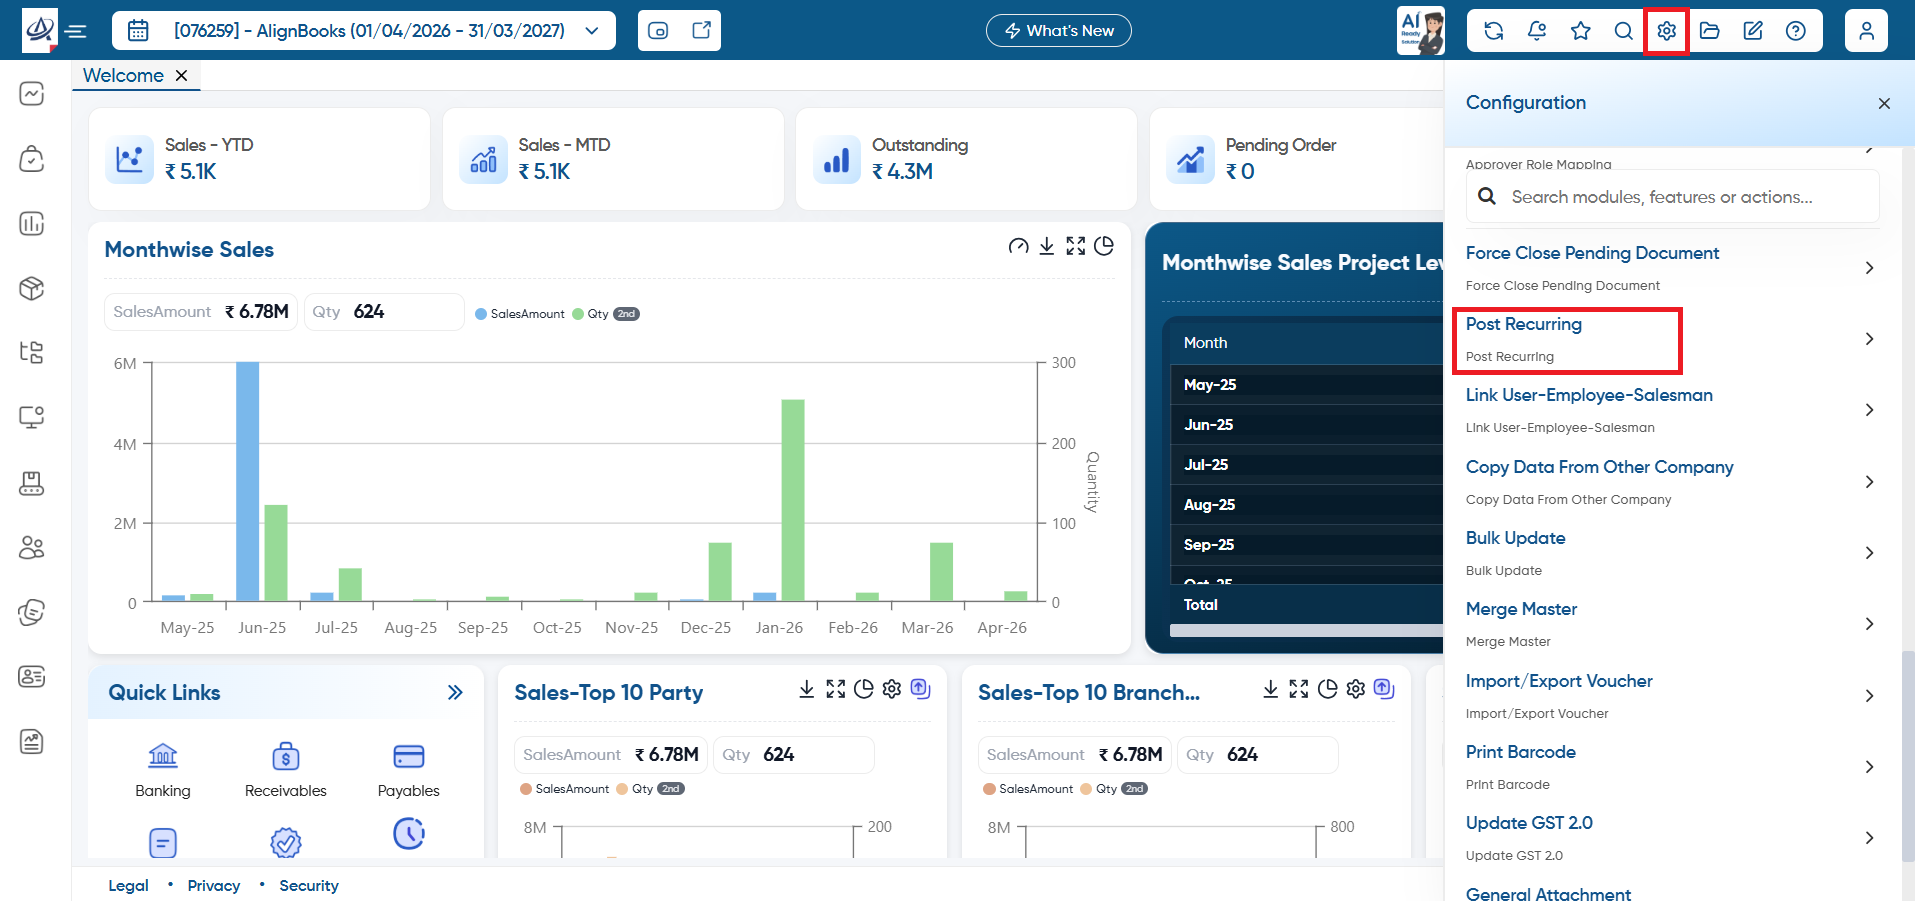Close the Welcome tab
1915x901 pixels.
pos(181,76)
